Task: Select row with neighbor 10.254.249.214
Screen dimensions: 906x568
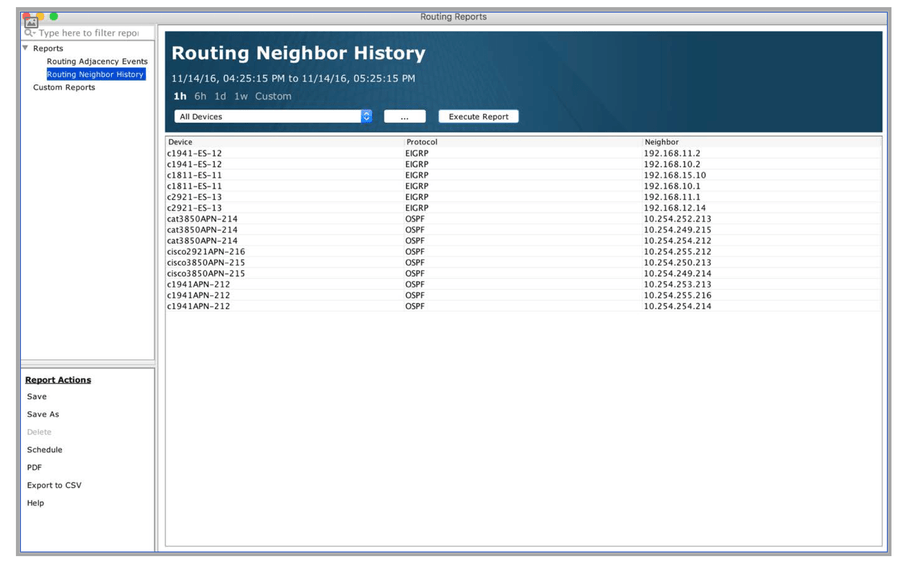Action: tap(523, 274)
